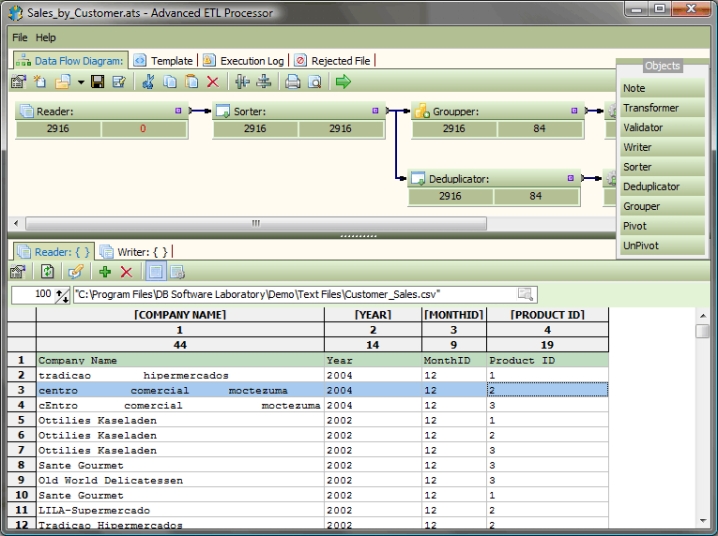Screen dimensions: 718x536
Task: Toggle the second view mode button
Action: click(x=177, y=272)
